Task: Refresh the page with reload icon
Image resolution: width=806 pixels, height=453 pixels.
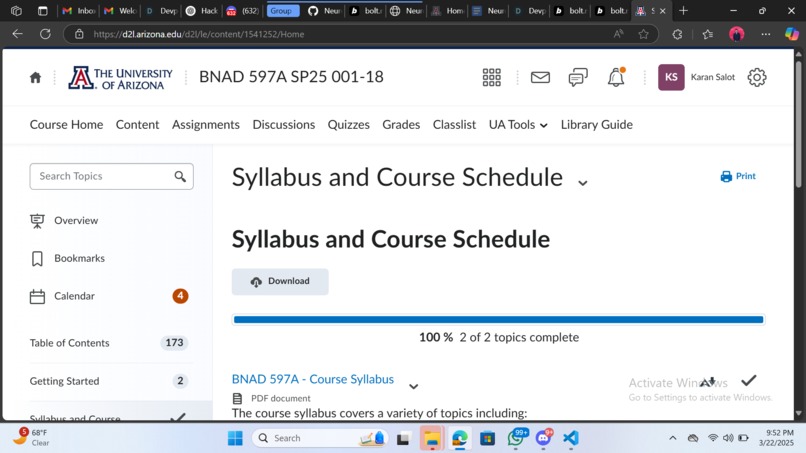Action: [45, 34]
